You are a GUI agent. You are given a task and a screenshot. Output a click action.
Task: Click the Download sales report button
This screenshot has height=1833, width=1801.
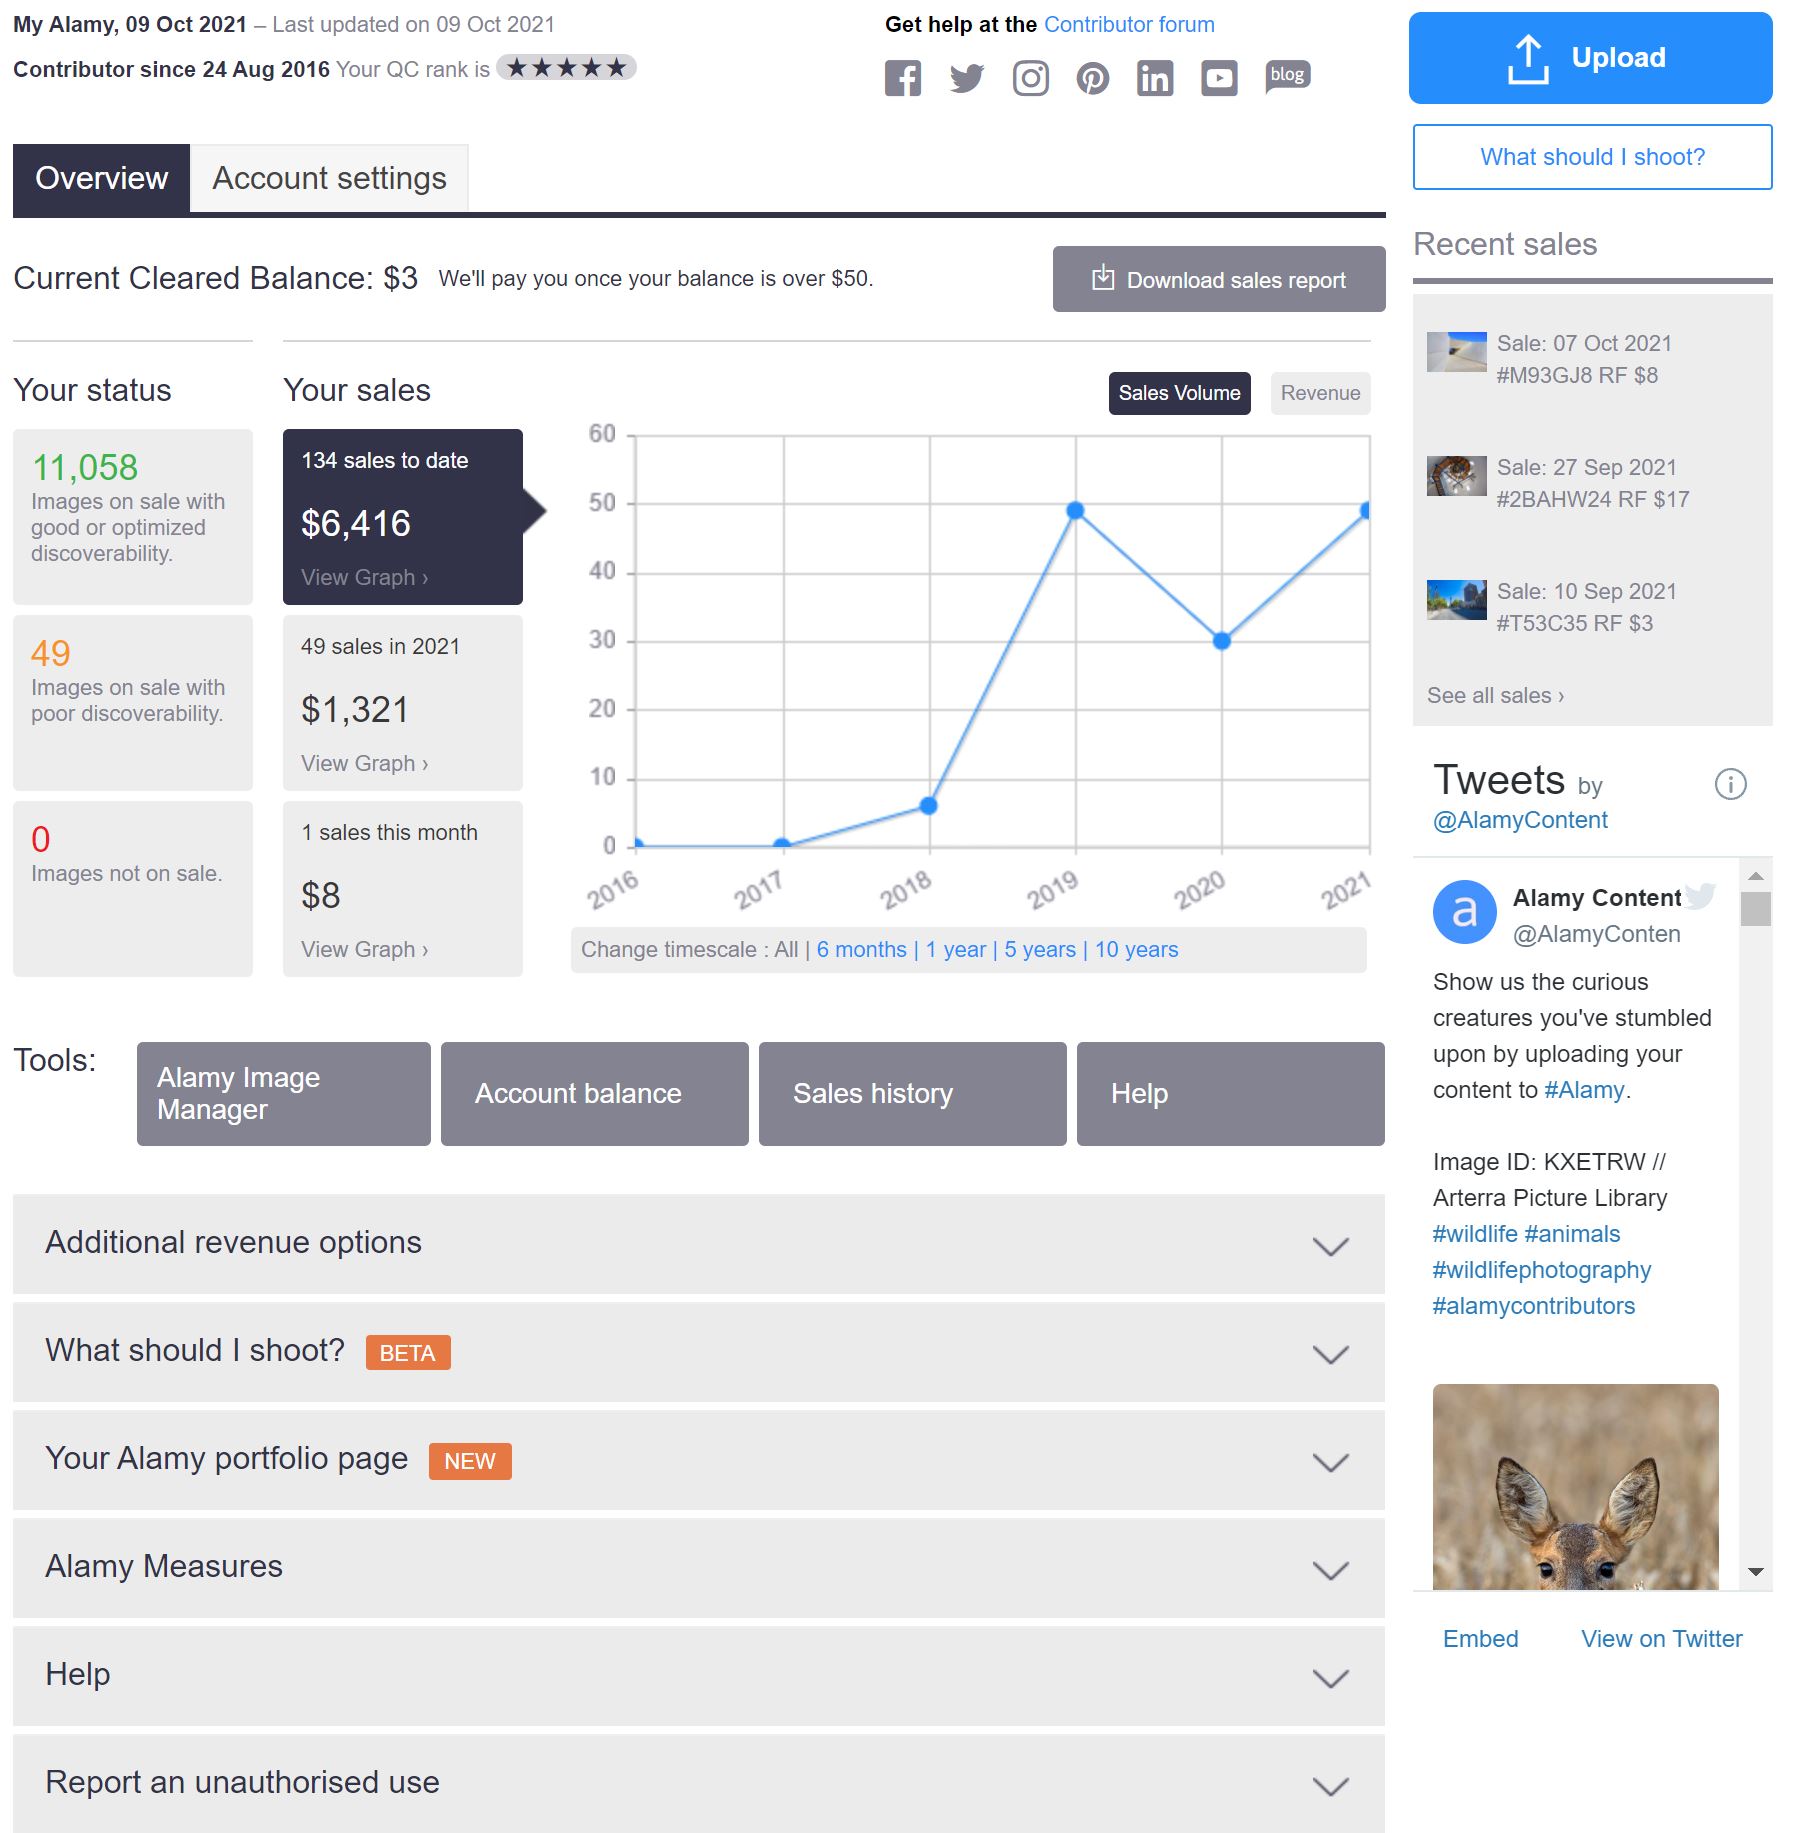point(1217,279)
